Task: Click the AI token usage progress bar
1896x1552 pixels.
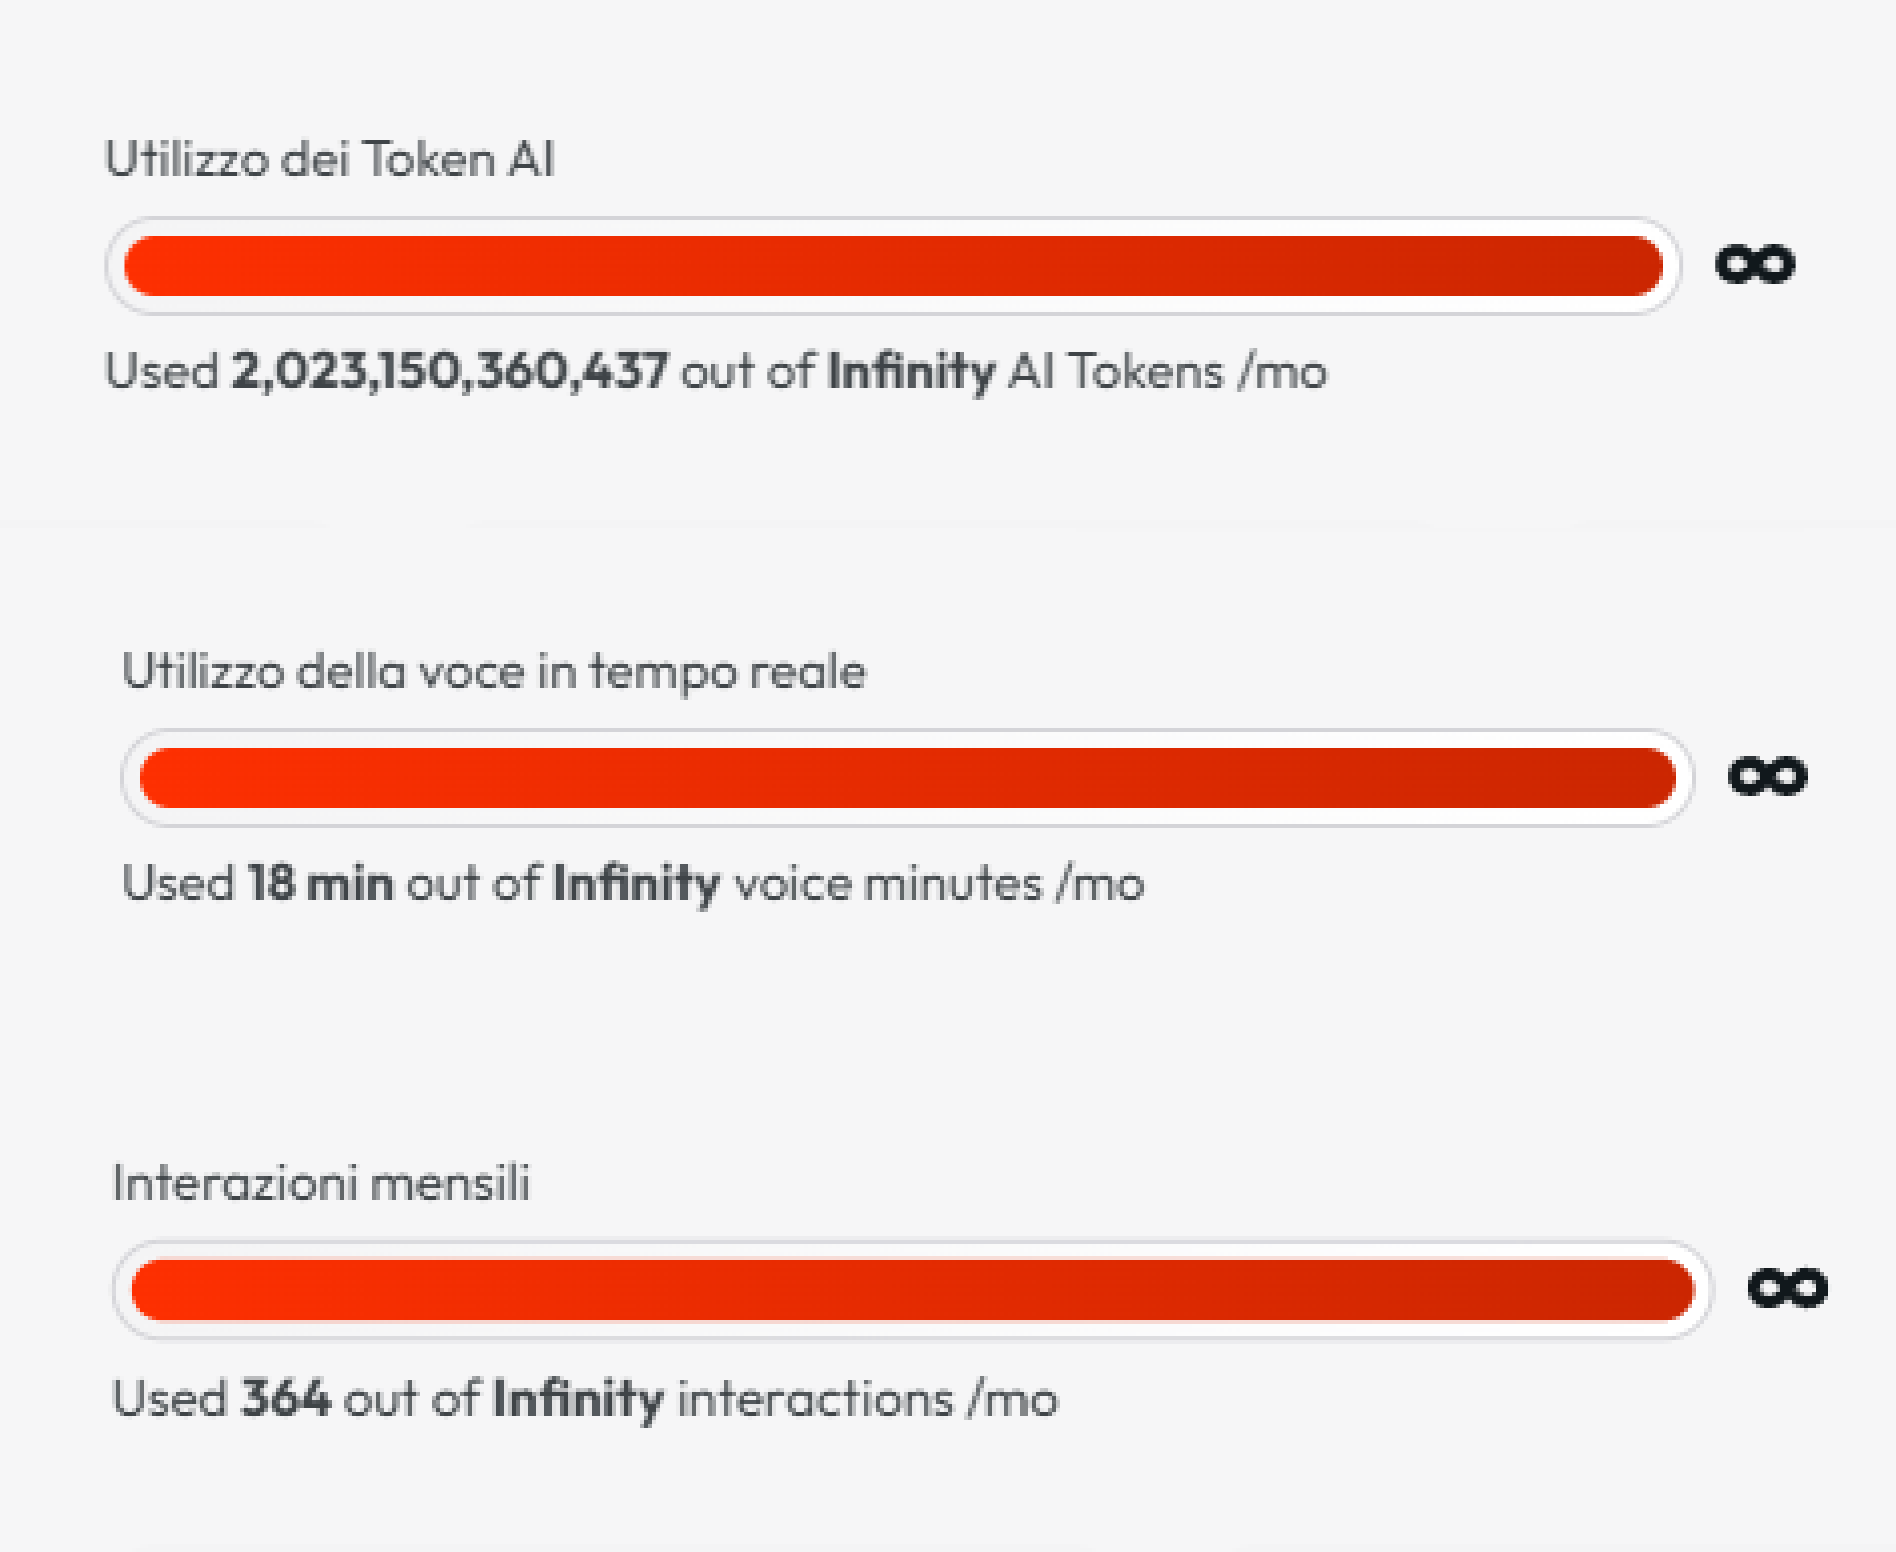Action: point(892,266)
